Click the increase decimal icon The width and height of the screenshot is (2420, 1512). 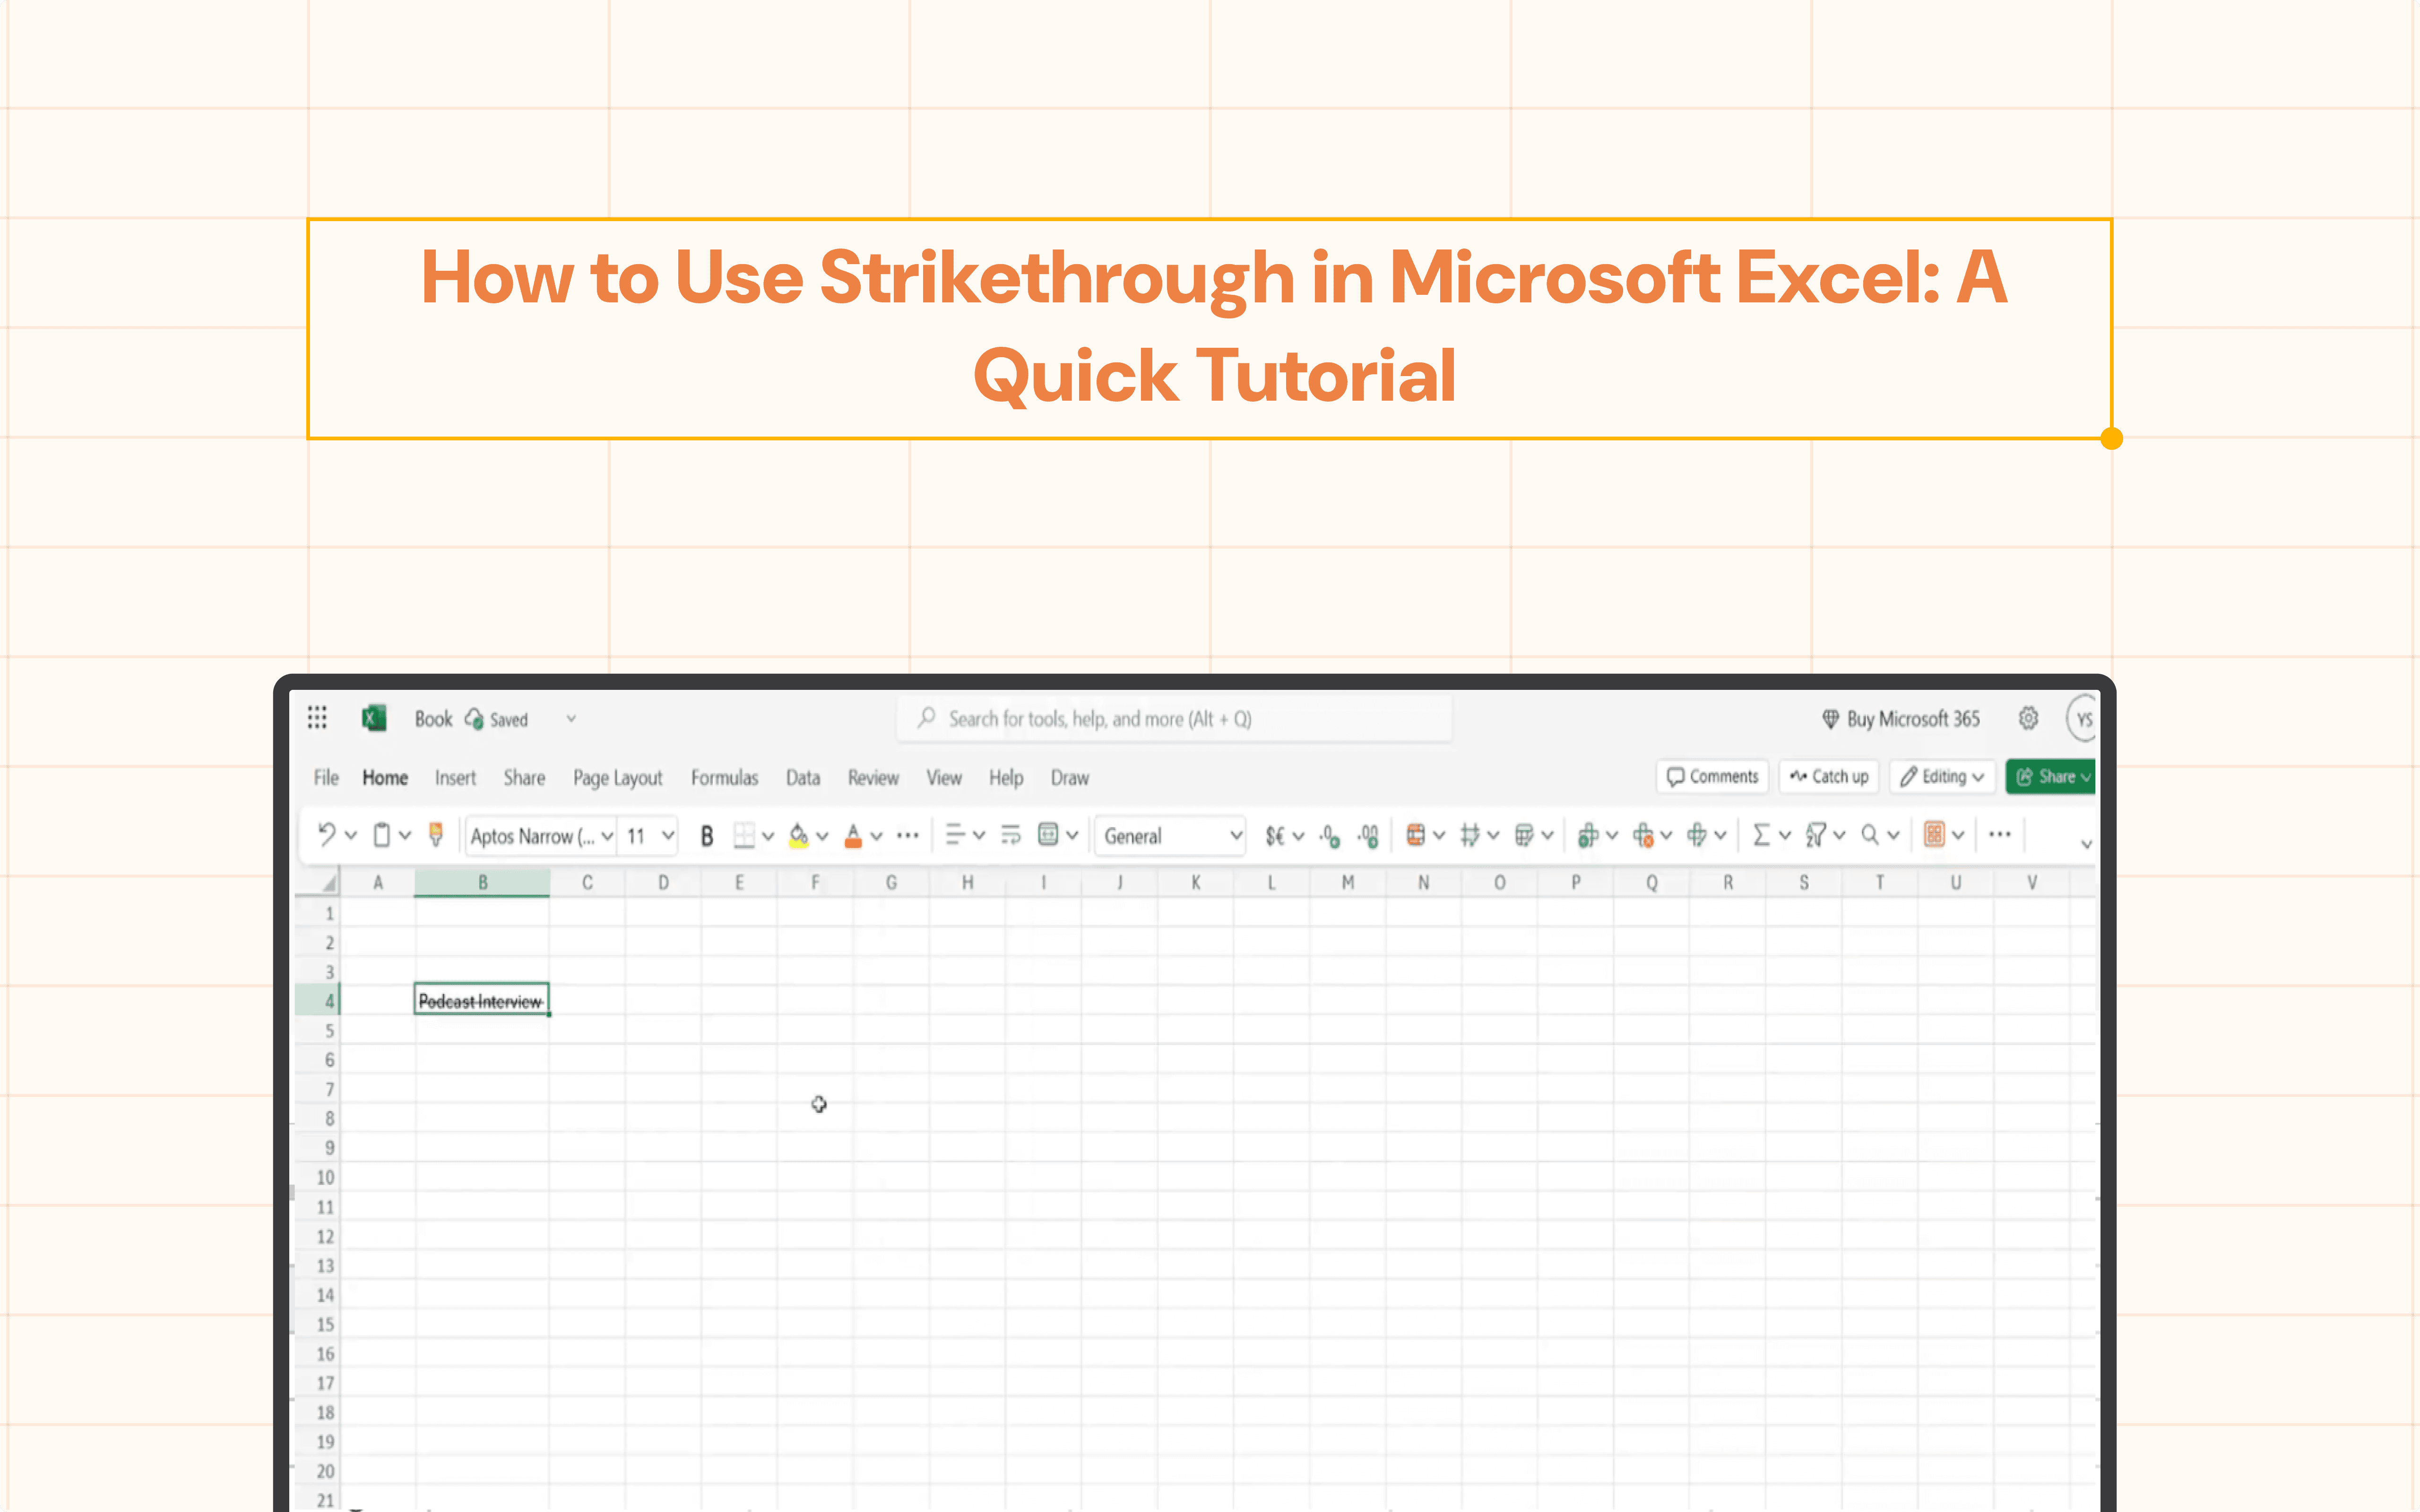coord(1368,835)
